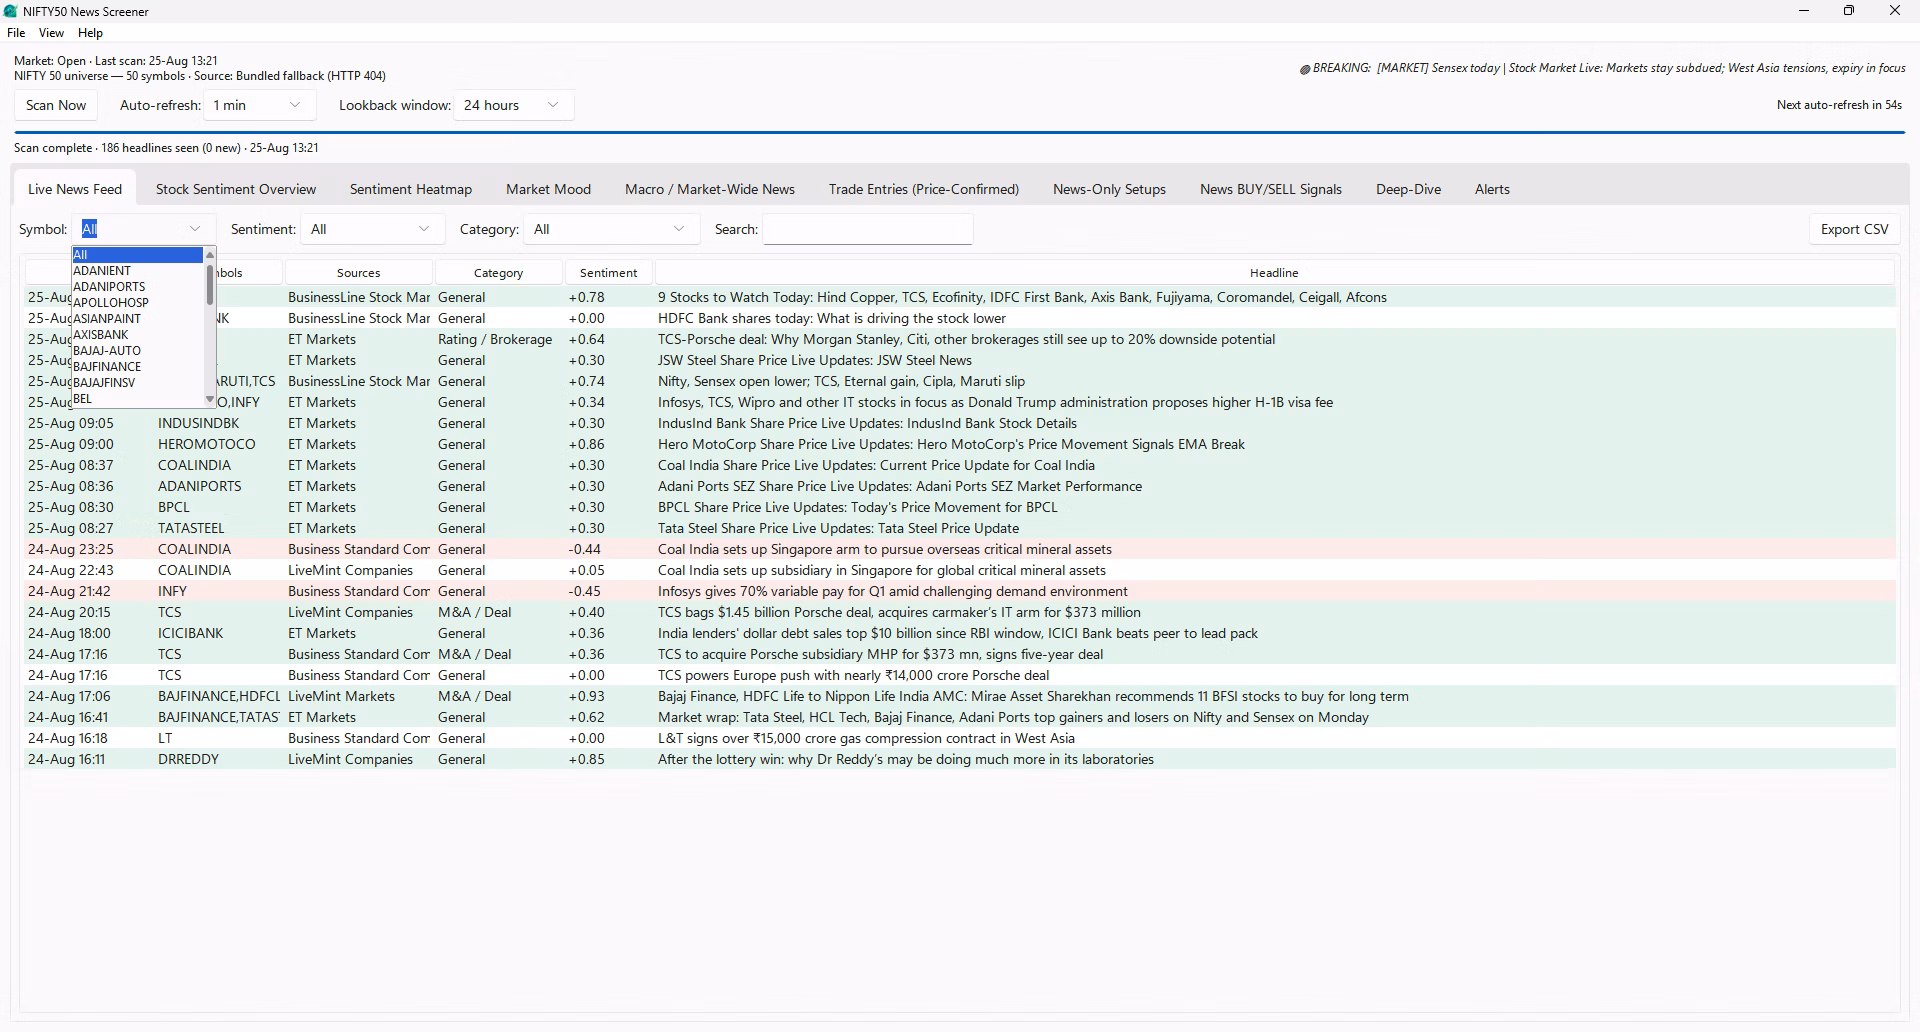The height and width of the screenshot is (1032, 1920).
Task: Choose BAJFINANCE from symbol list
Action: (x=138, y=367)
